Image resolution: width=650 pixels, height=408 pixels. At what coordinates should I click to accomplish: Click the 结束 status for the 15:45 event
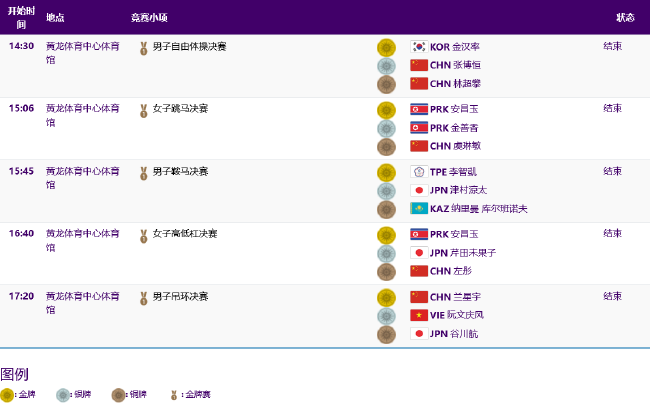click(x=613, y=171)
